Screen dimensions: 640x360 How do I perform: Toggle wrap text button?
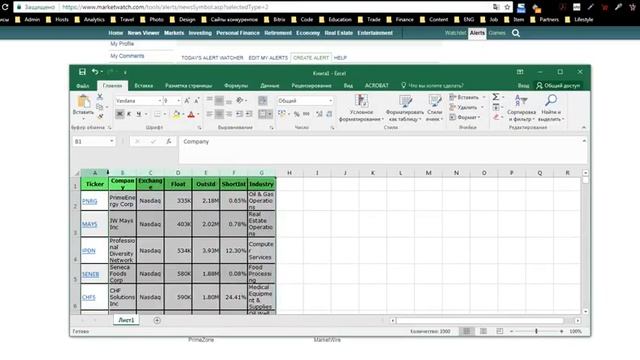262,100
